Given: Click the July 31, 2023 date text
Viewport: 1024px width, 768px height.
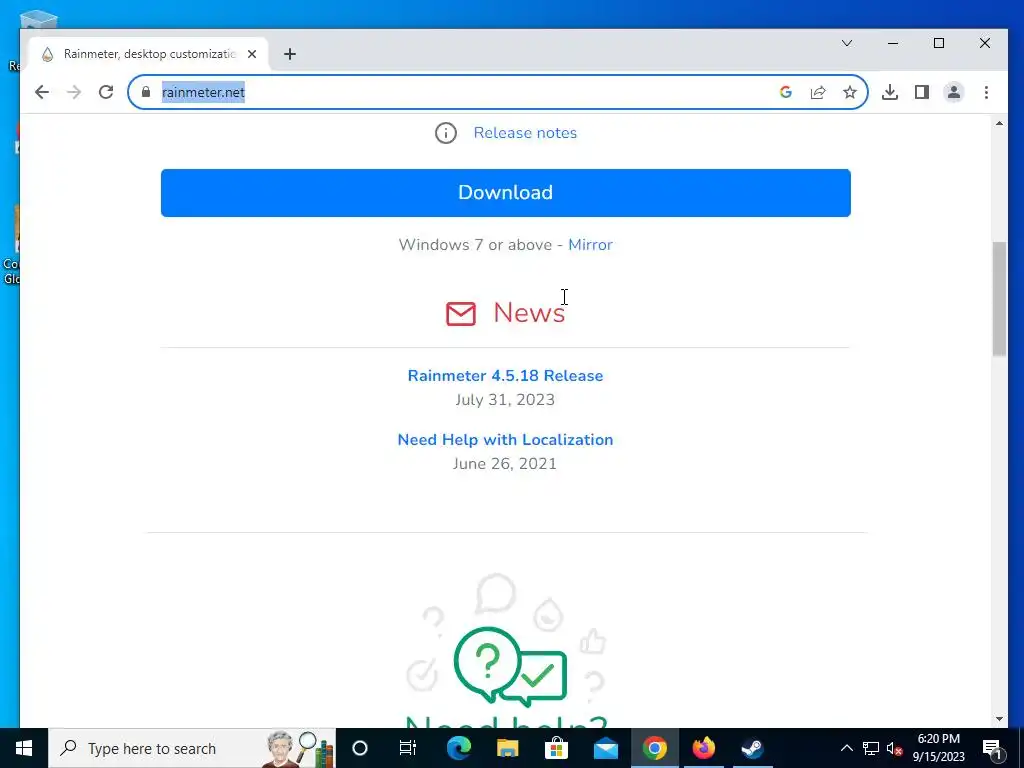Looking at the screenshot, I should coord(505,400).
